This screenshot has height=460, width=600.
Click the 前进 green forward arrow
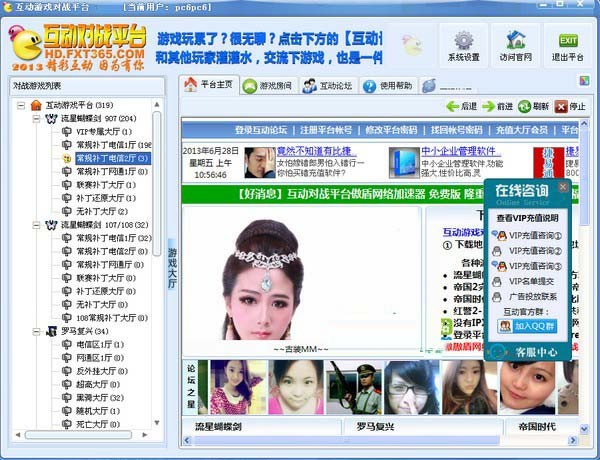click(x=489, y=106)
